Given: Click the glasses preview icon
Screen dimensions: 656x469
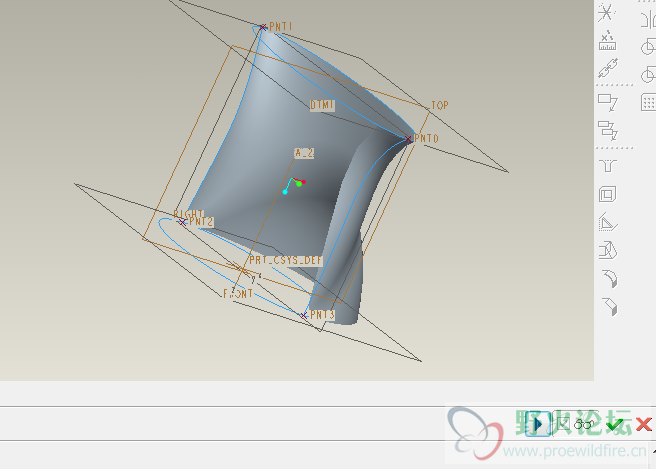Looking at the screenshot, I should tap(584, 424).
